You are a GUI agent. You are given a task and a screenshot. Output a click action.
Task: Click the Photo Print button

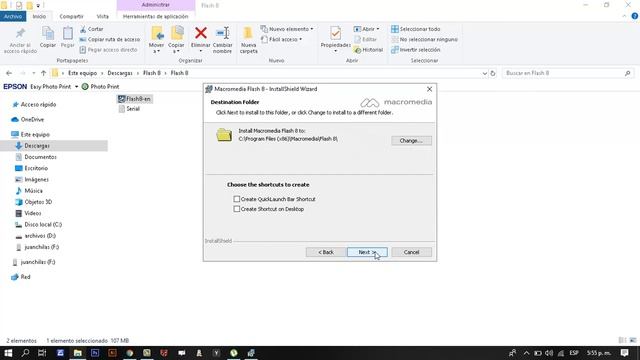(x=100, y=87)
